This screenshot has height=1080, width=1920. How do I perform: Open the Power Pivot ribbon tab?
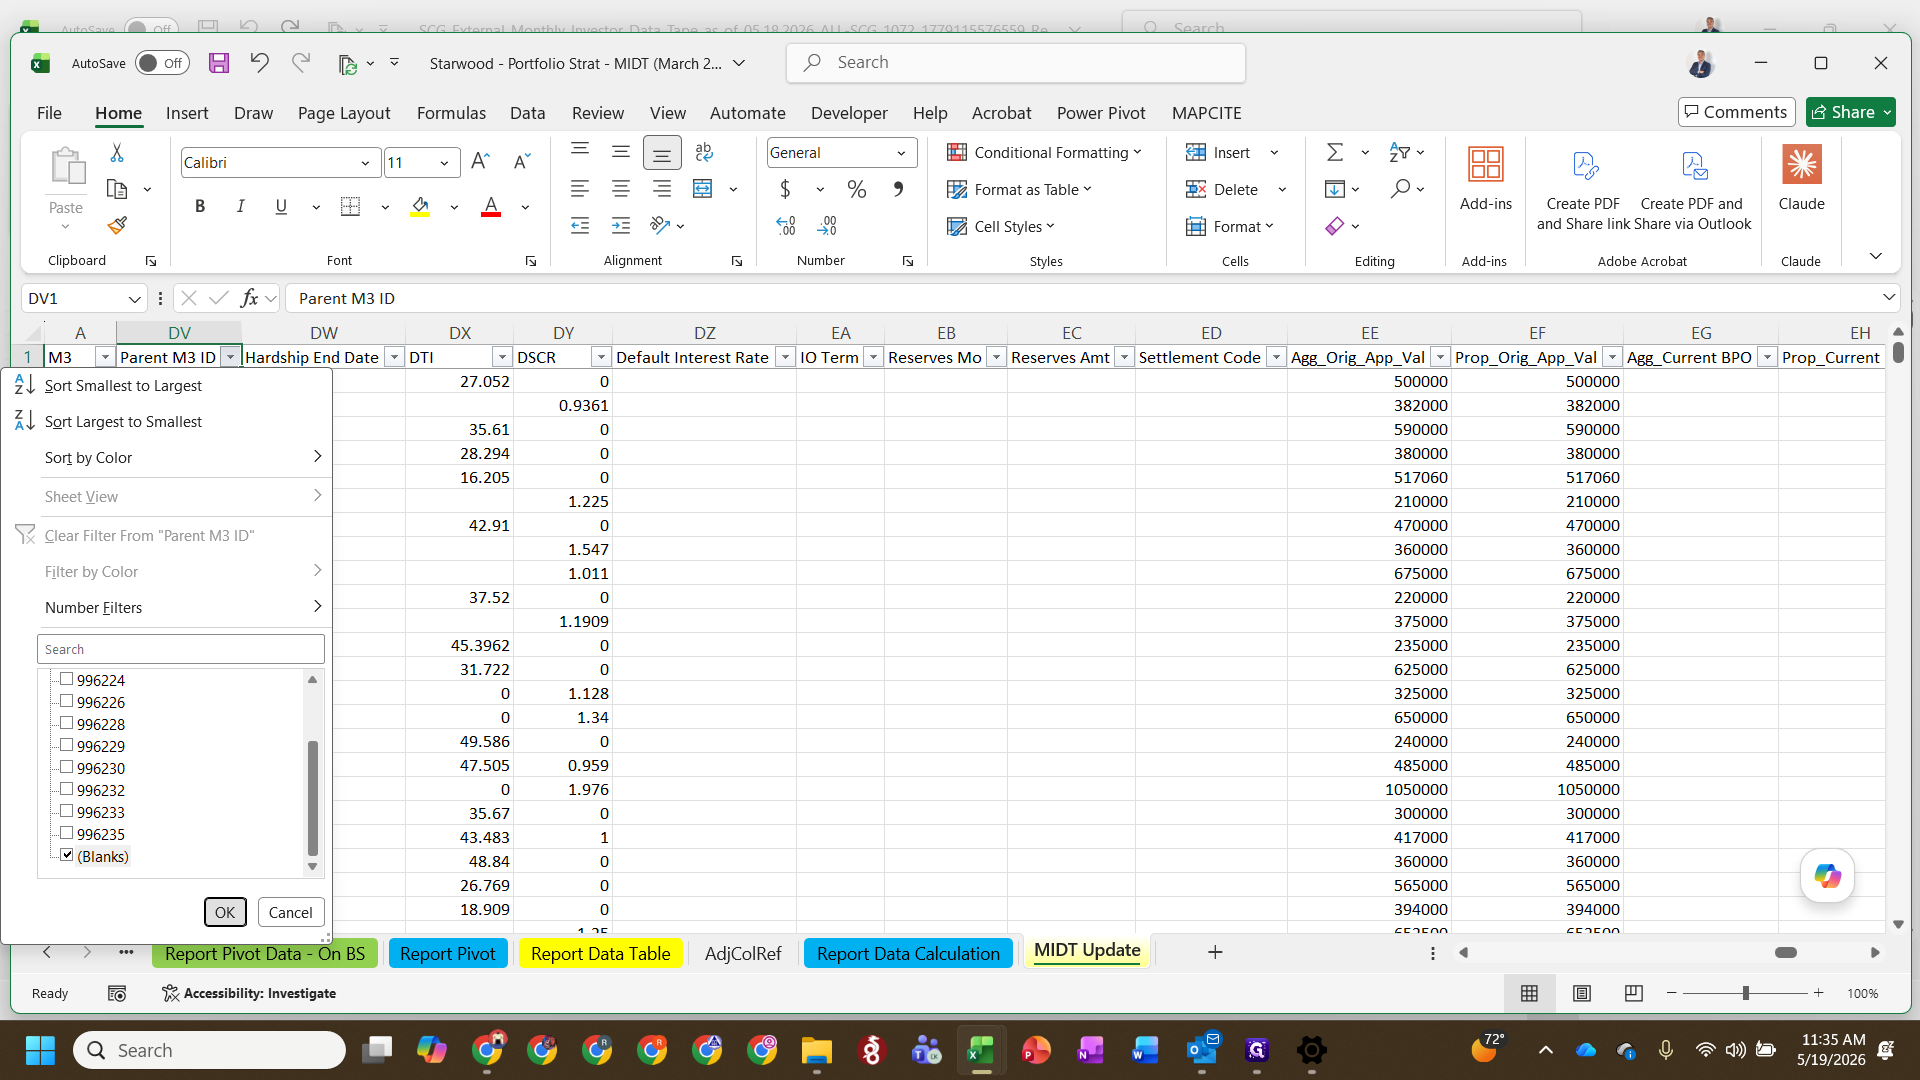(x=1101, y=113)
